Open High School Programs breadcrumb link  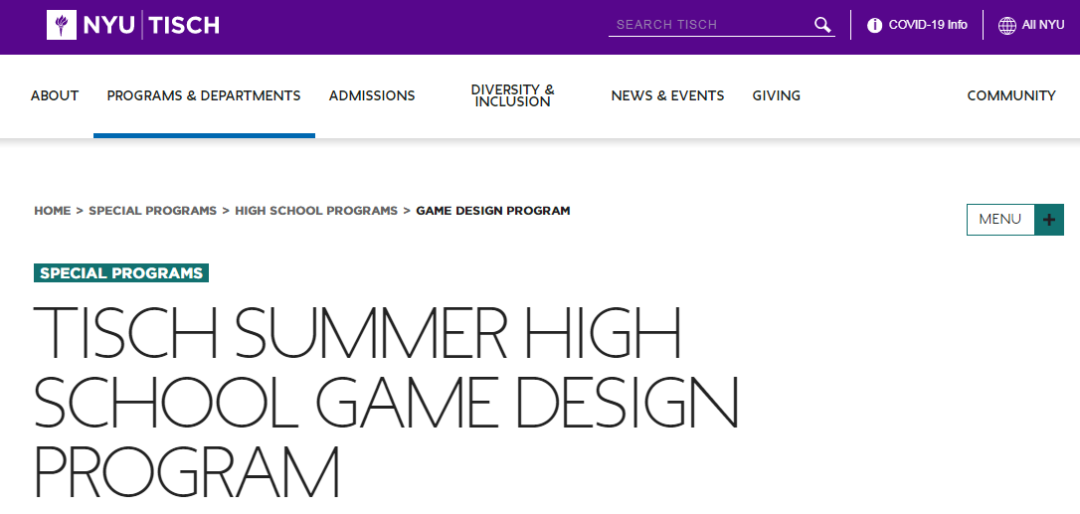[316, 211]
